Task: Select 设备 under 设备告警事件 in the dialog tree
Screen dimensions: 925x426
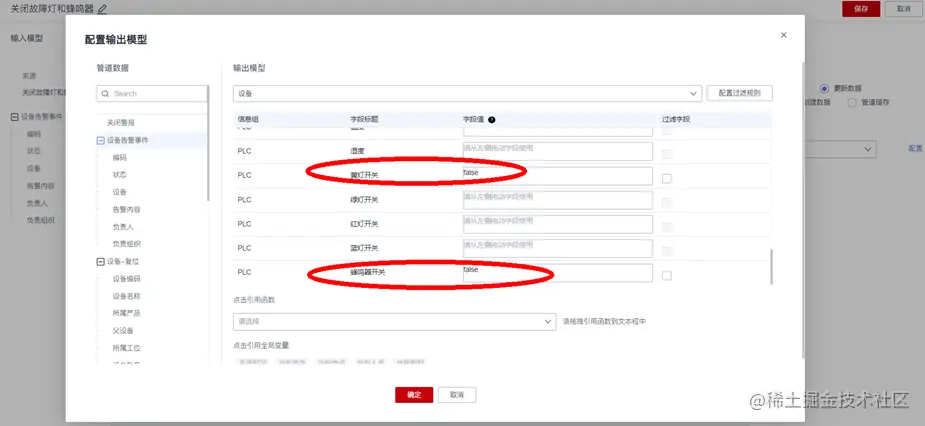Action: coord(119,192)
